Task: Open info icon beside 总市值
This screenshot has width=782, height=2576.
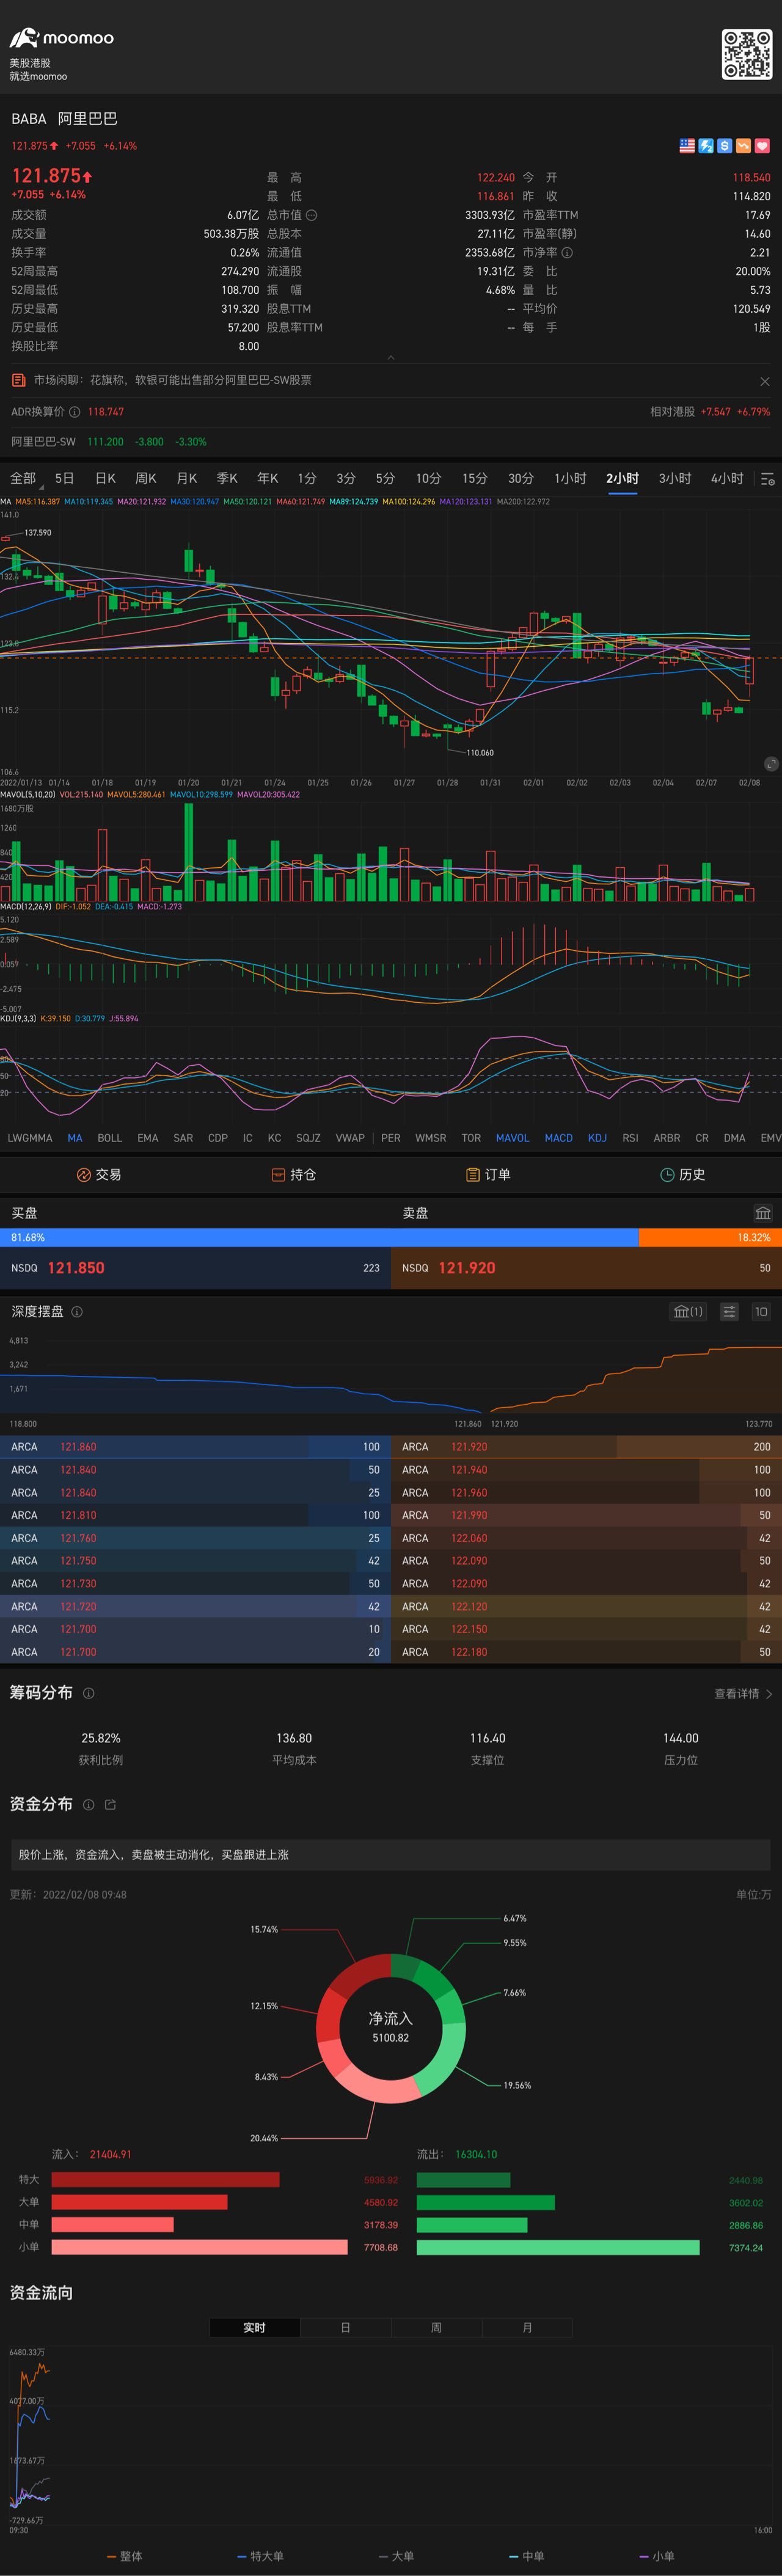Action: click(x=311, y=215)
